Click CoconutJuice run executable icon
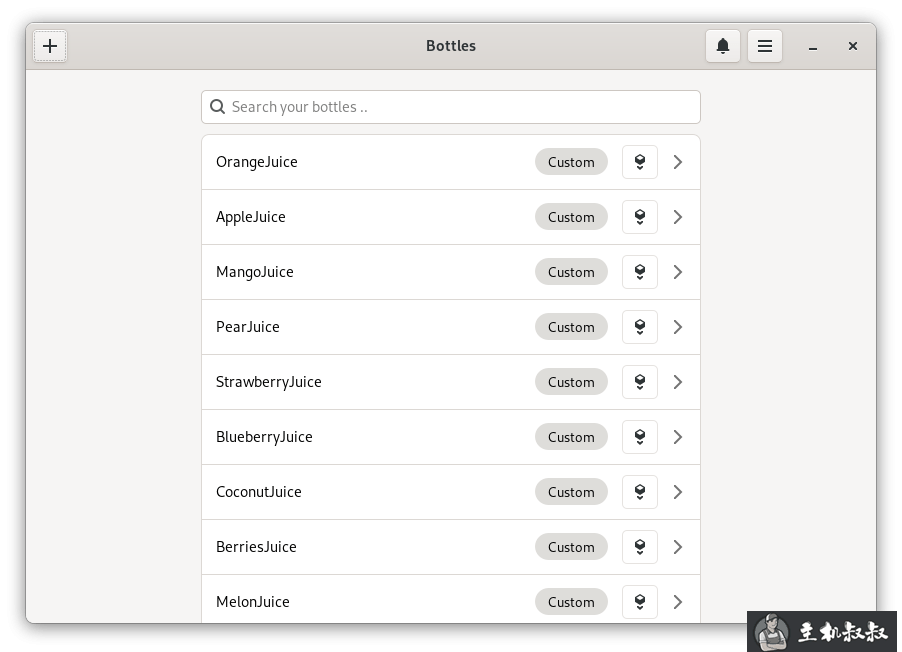The height and width of the screenshot is (652, 902). coord(640,492)
